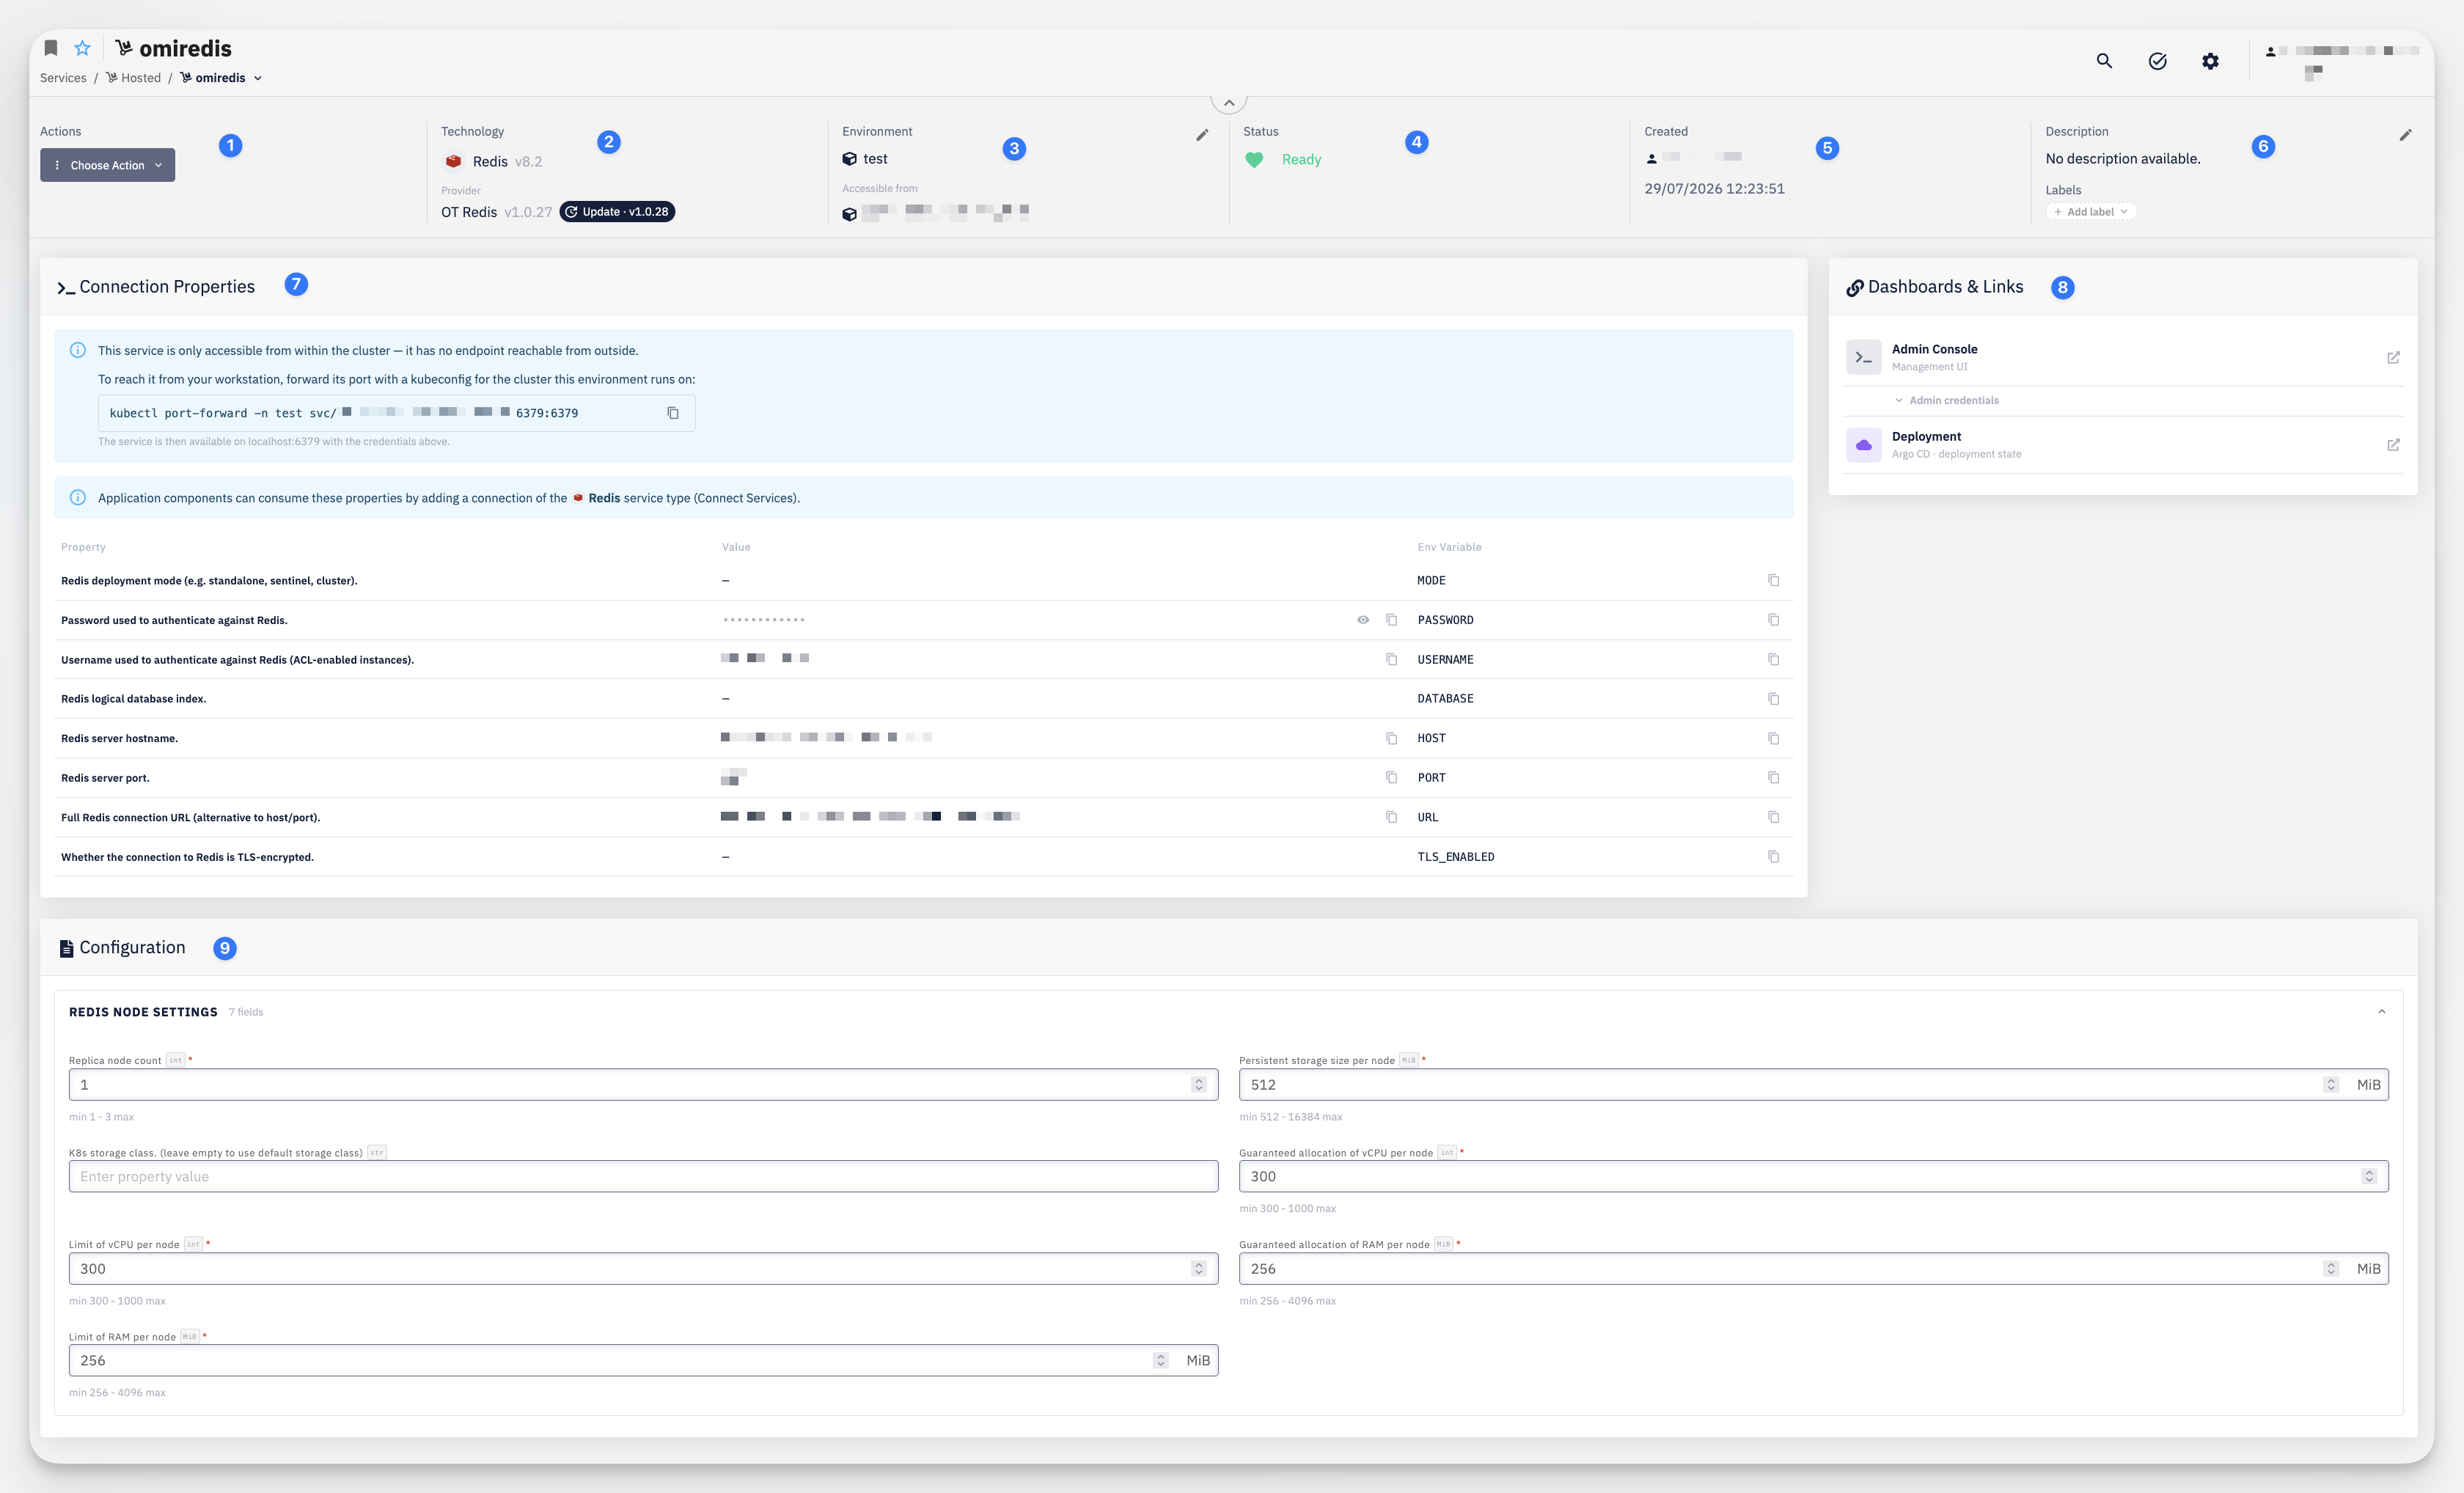The width and height of the screenshot is (2464, 1493).
Task: Open the search magnifier in the header
Action: (x=2104, y=61)
